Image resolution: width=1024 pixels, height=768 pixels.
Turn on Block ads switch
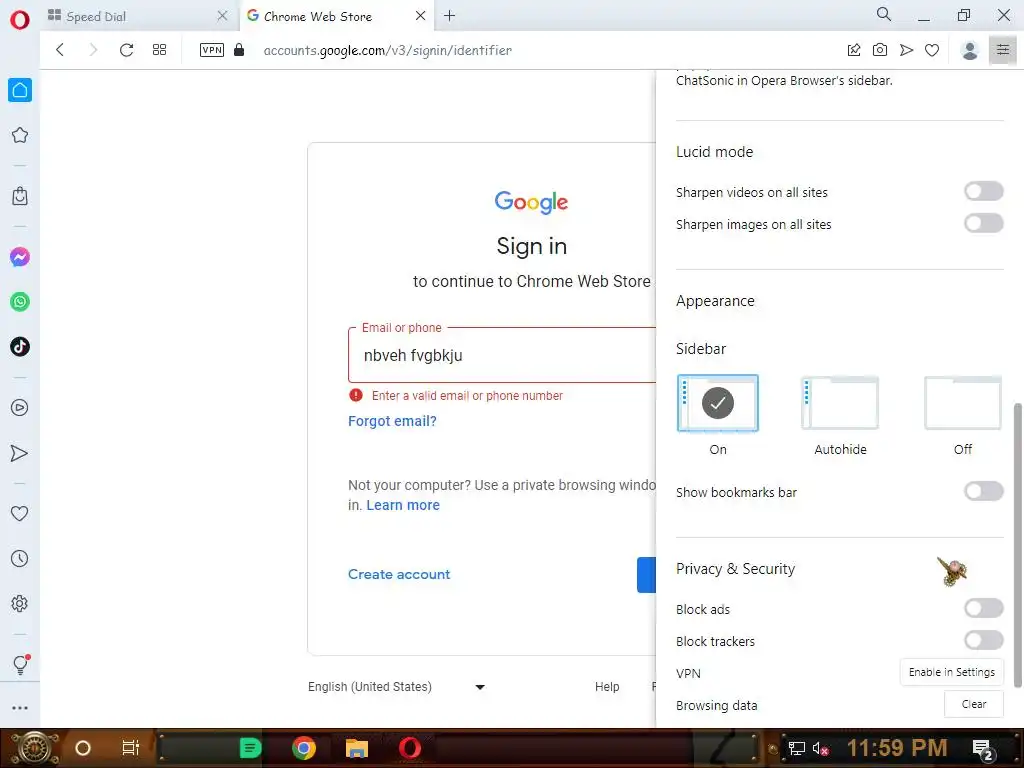[x=984, y=608]
